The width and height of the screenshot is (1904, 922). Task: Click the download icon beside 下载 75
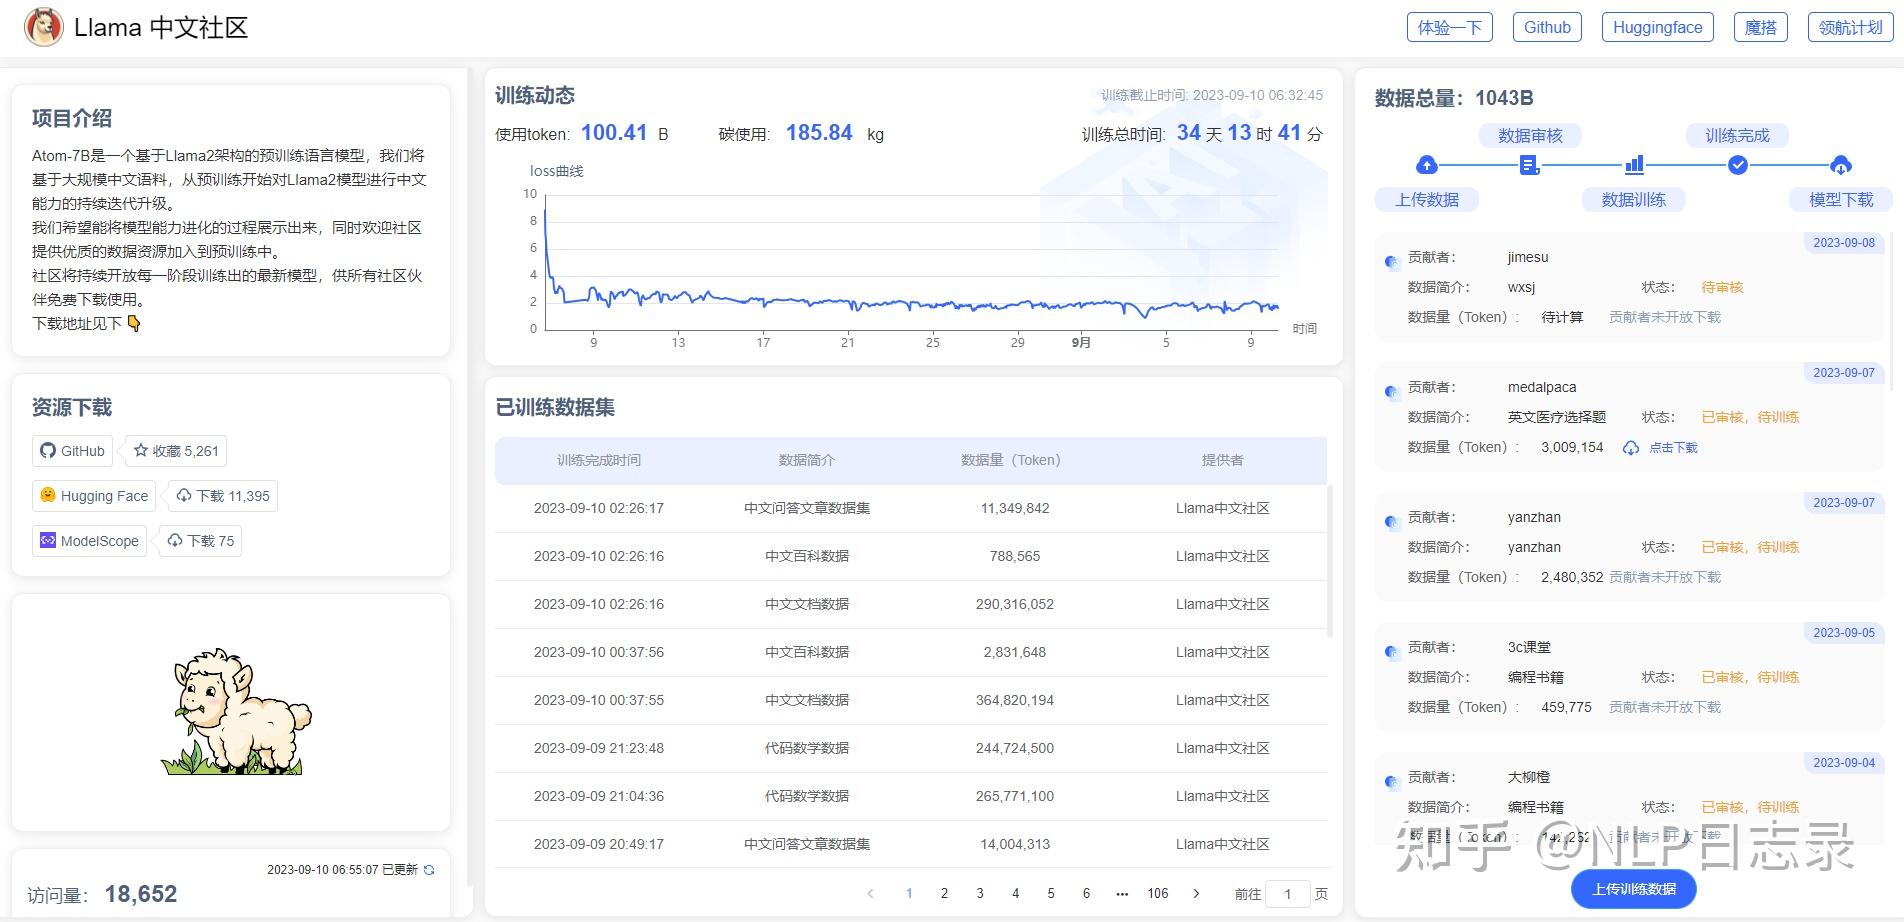(x=175, y=541)
